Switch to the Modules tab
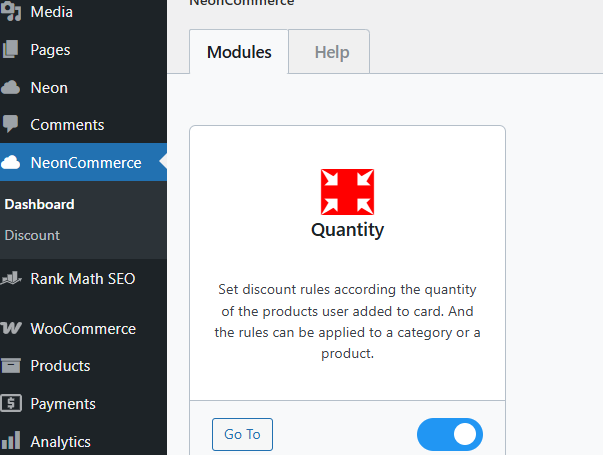Screen dimensions: 603x455 239,52
